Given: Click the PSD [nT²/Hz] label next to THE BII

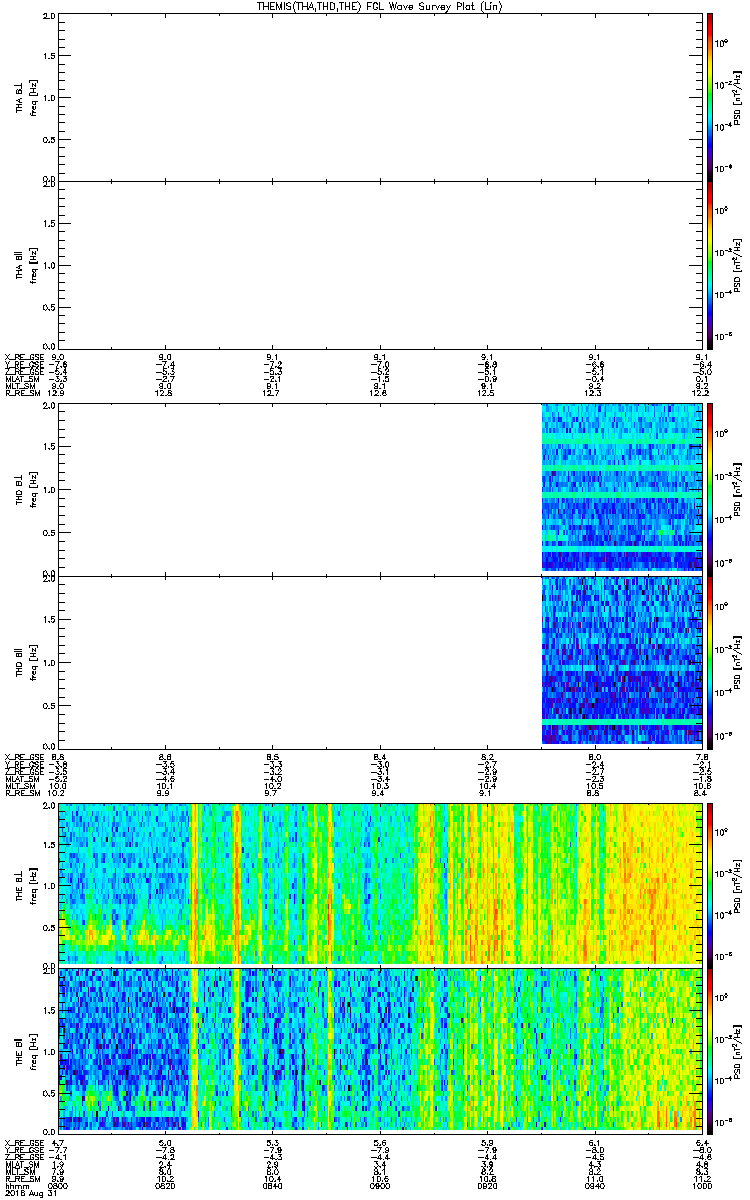Looking at the screenshot, I should coord(737,1049).
